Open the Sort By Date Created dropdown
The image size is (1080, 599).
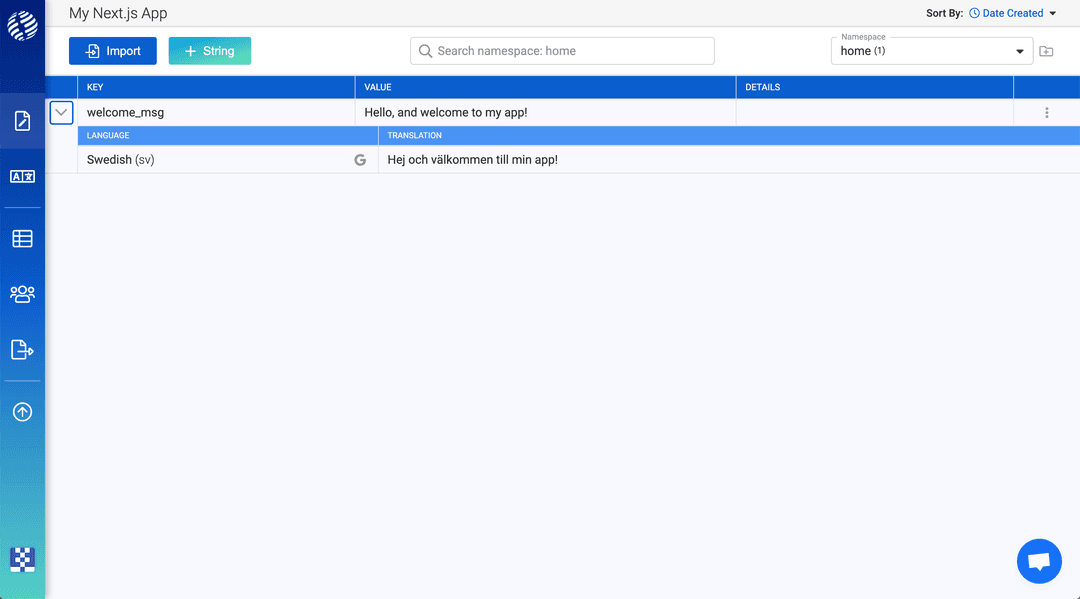tap(1012, 12)
